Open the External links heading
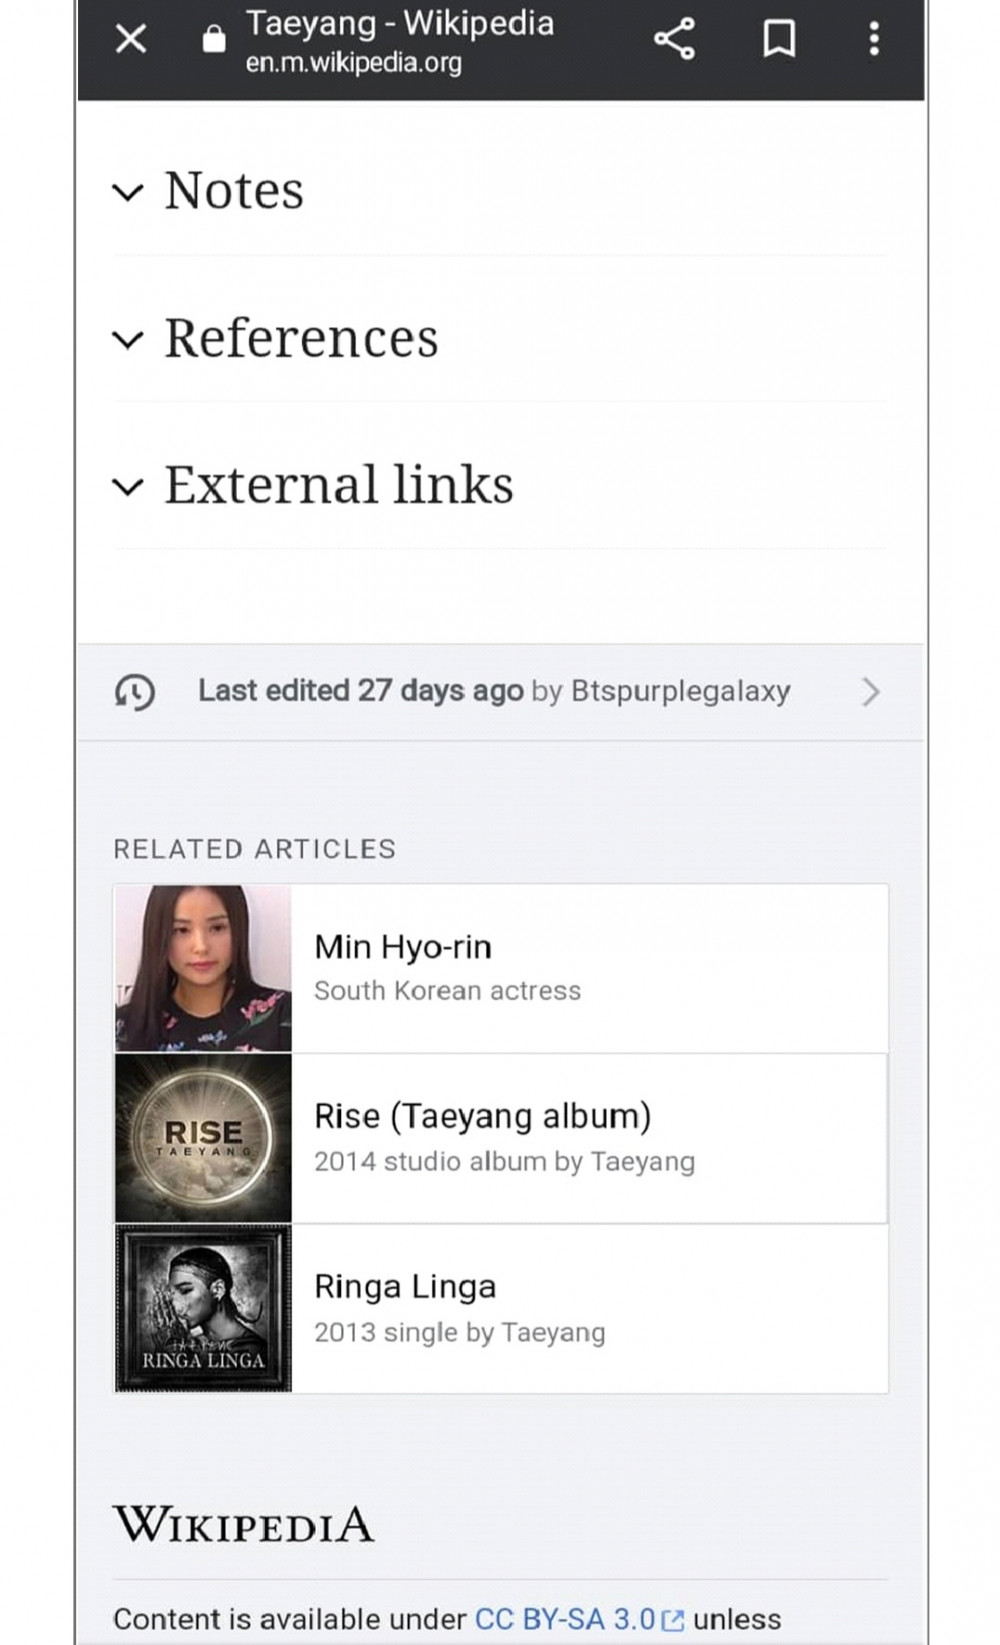This screenshot has height=1645, width=1000. [x=339, y=485]
